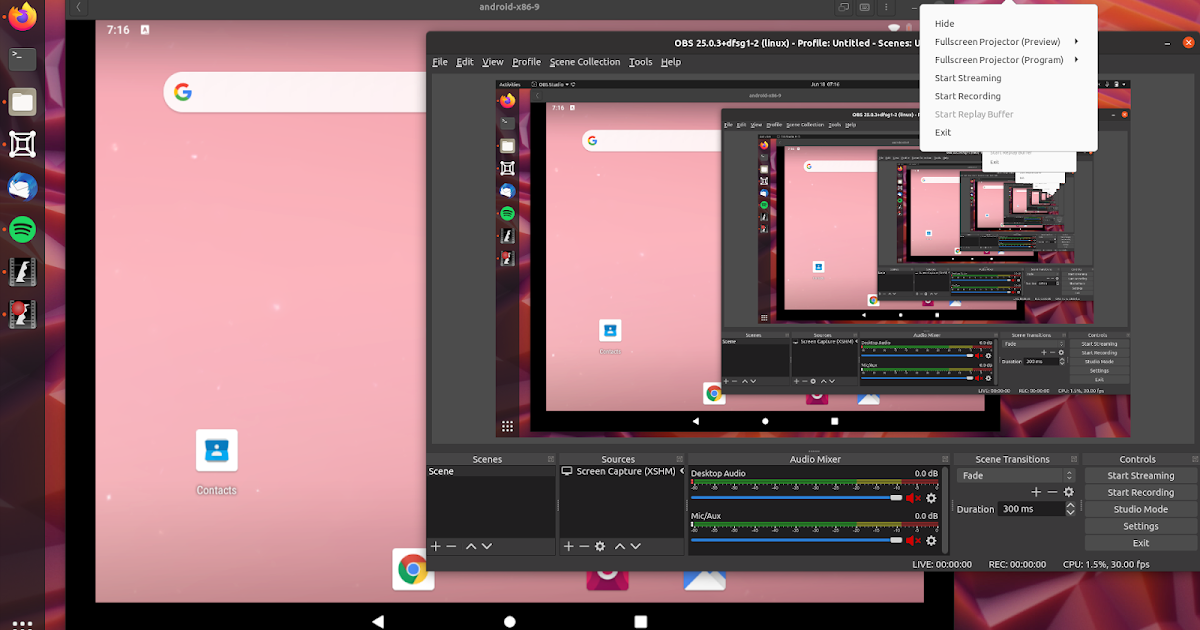The width and height of the screenshot is (1200, 630).
Task: Open Desktop Audio settings gear in Audio Mixer
Action: (x=930, y=497)
